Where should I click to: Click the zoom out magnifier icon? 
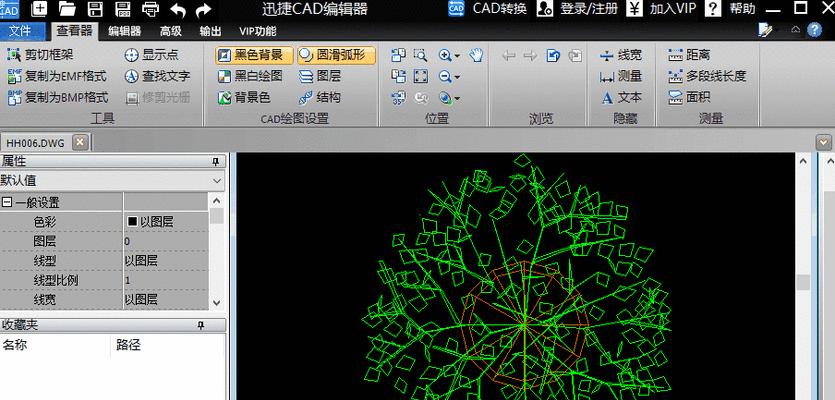click(445, 76)
